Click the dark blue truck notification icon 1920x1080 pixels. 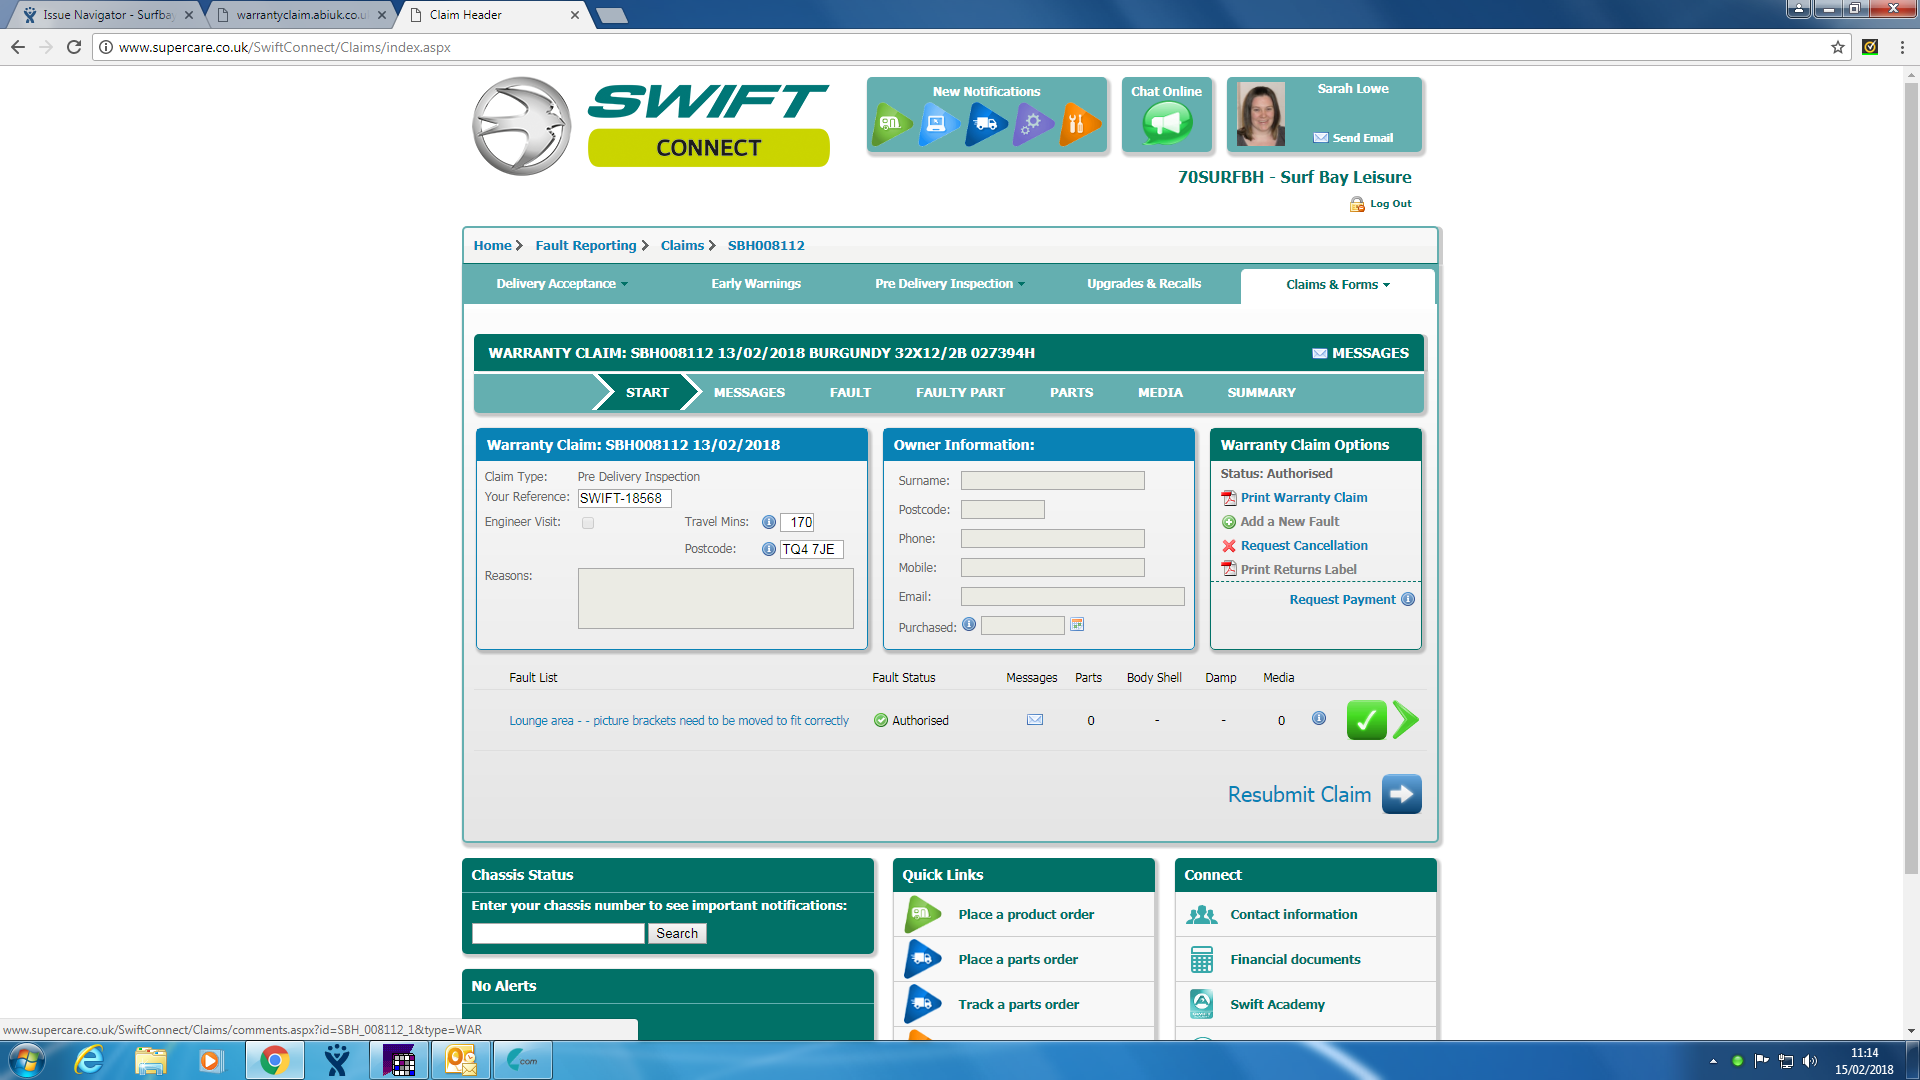pyautogui.click(x=986, y=124)
